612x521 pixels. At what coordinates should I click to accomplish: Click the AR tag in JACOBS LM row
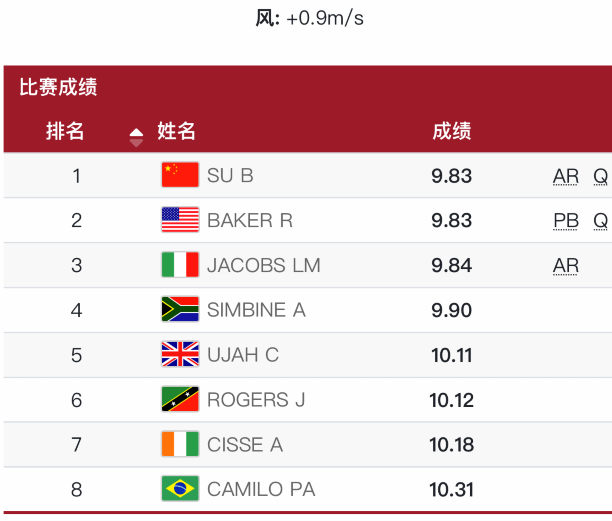(566, 266)
